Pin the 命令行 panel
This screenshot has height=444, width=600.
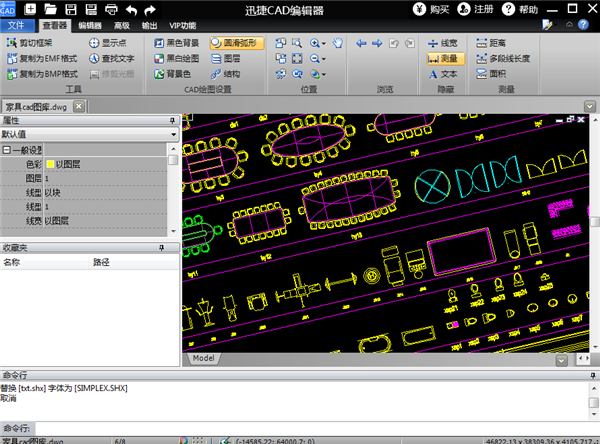click(x=593, y=375)
